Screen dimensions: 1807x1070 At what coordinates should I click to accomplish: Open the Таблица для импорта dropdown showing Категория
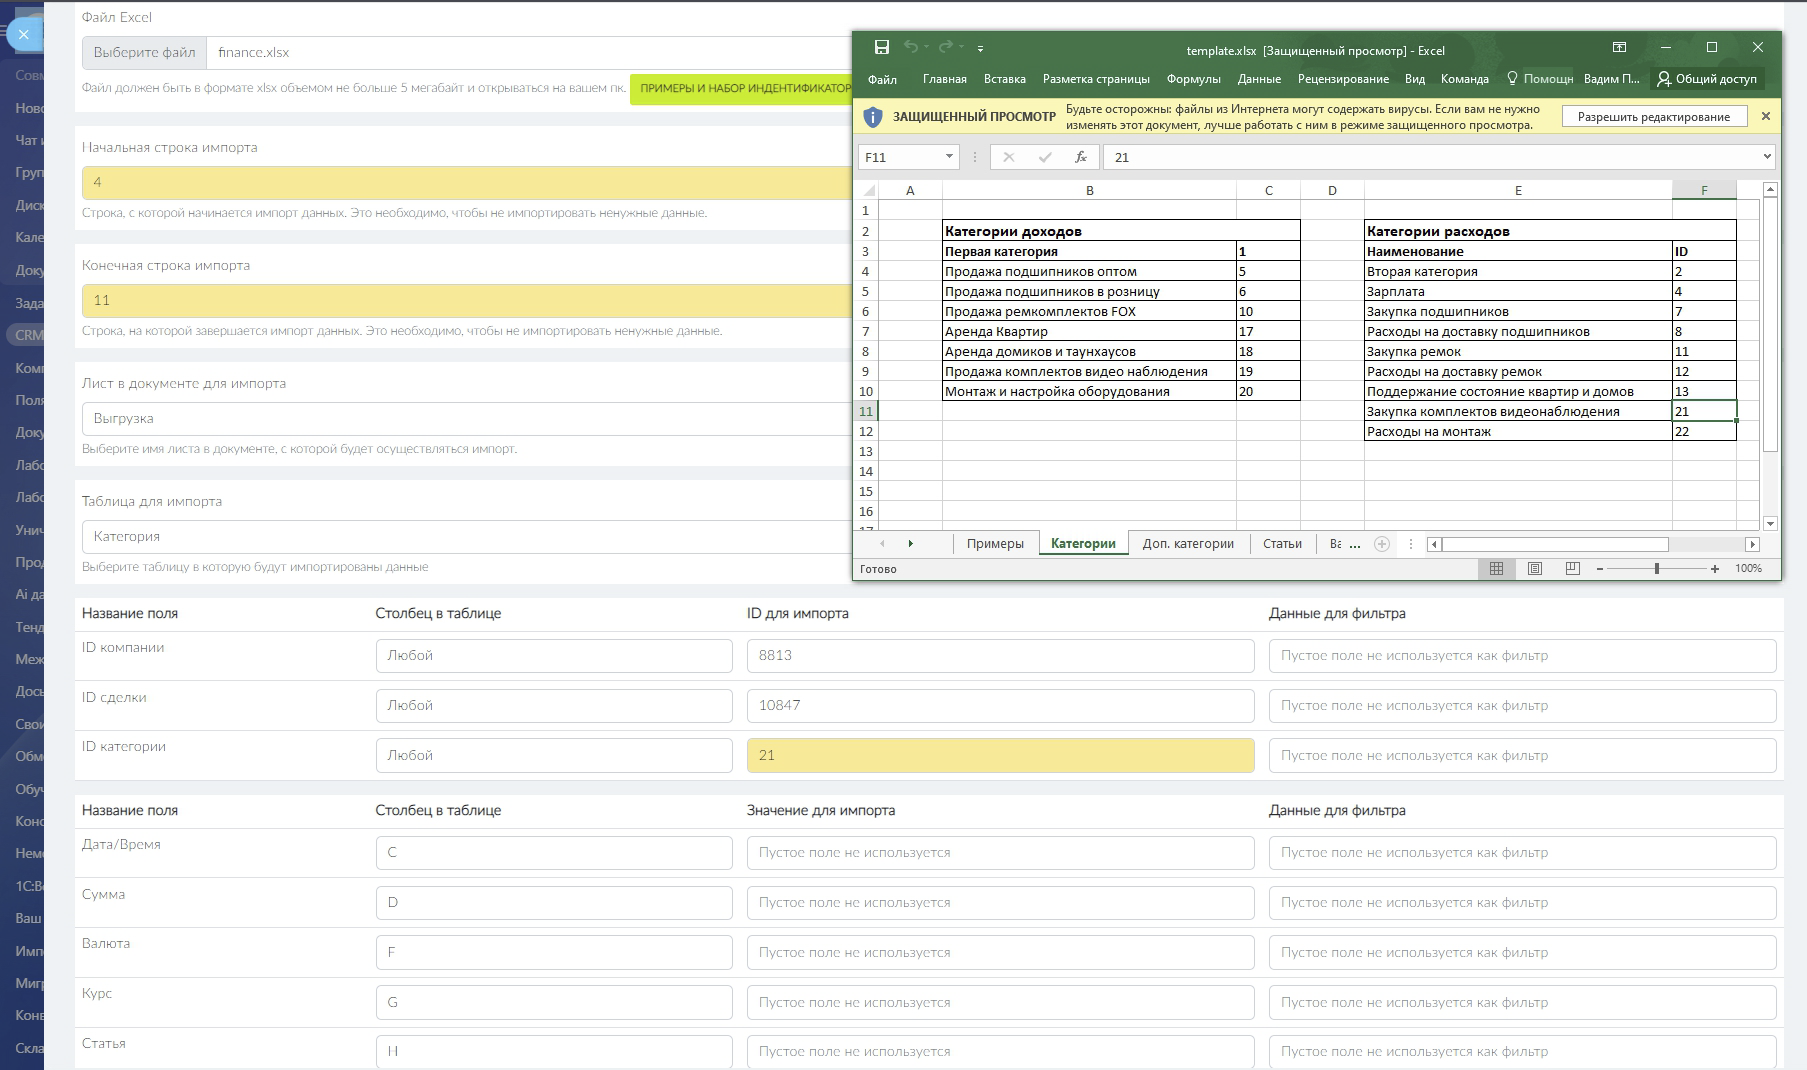click(x=467, y=536)
